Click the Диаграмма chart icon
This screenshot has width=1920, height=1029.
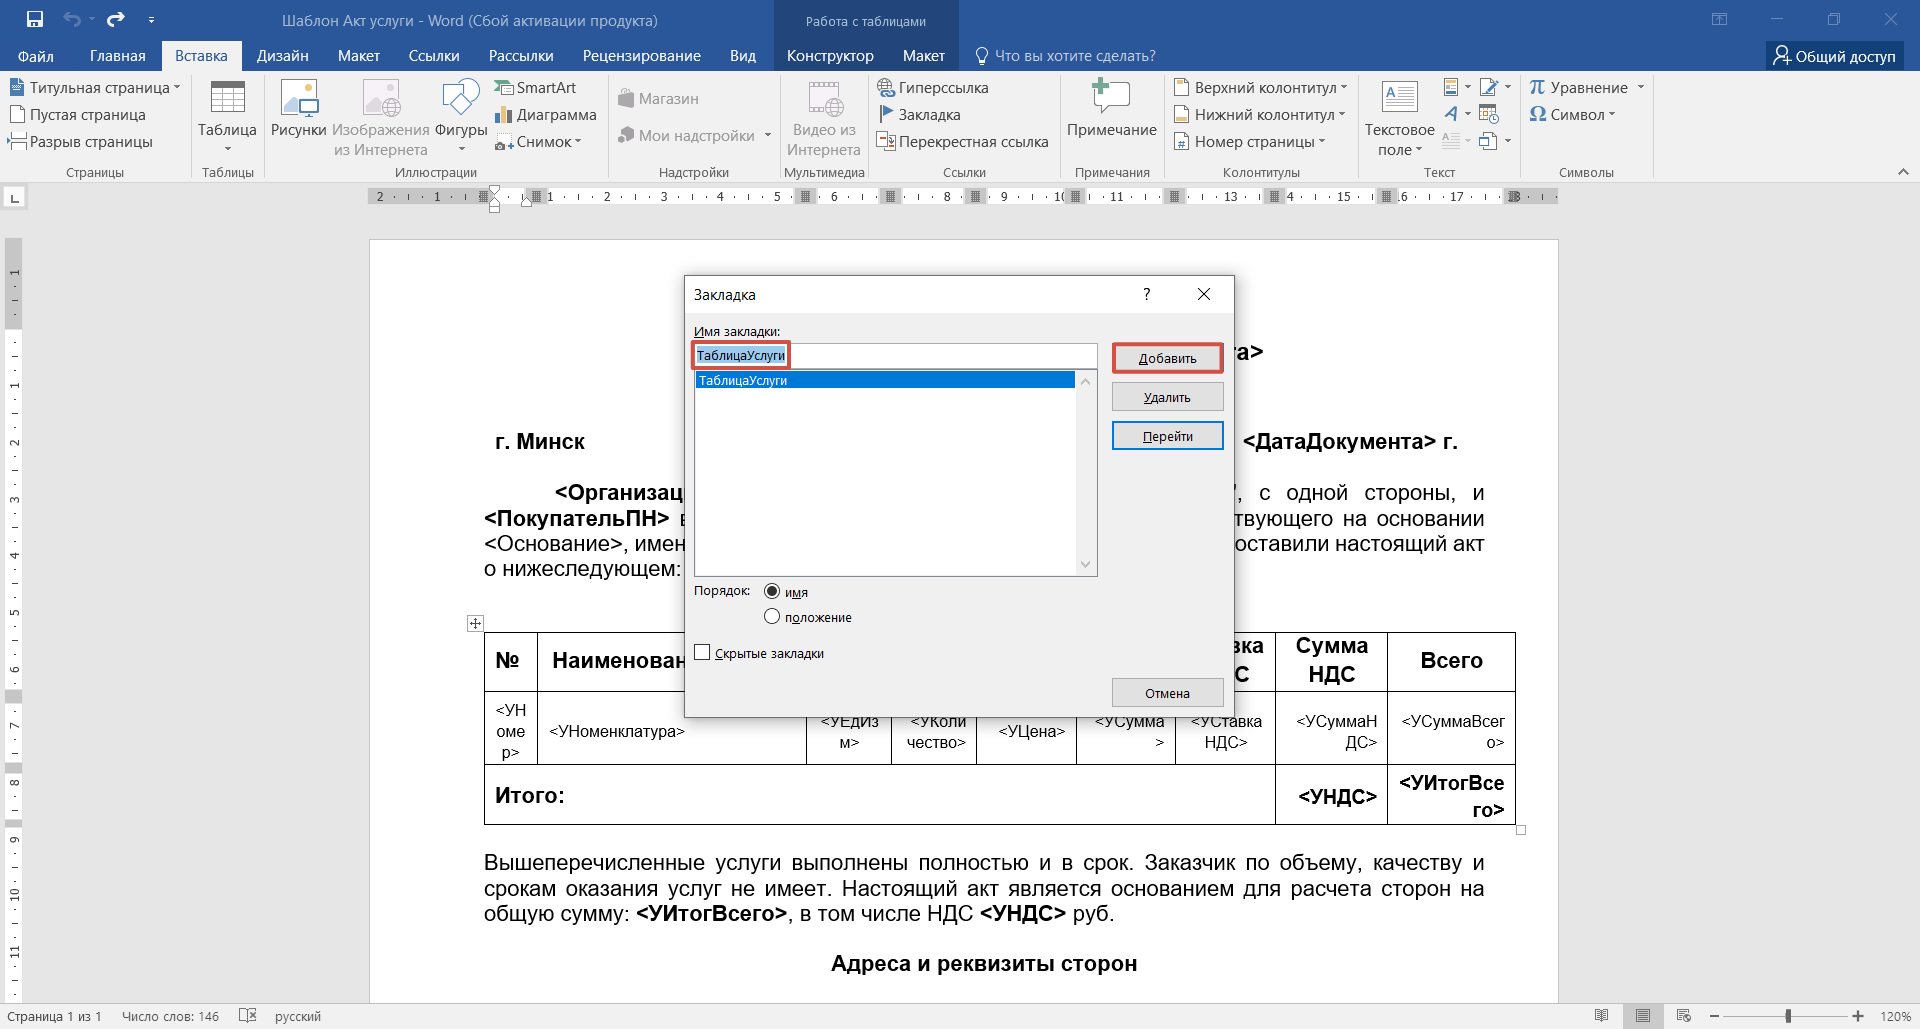(x=545, y=115)
